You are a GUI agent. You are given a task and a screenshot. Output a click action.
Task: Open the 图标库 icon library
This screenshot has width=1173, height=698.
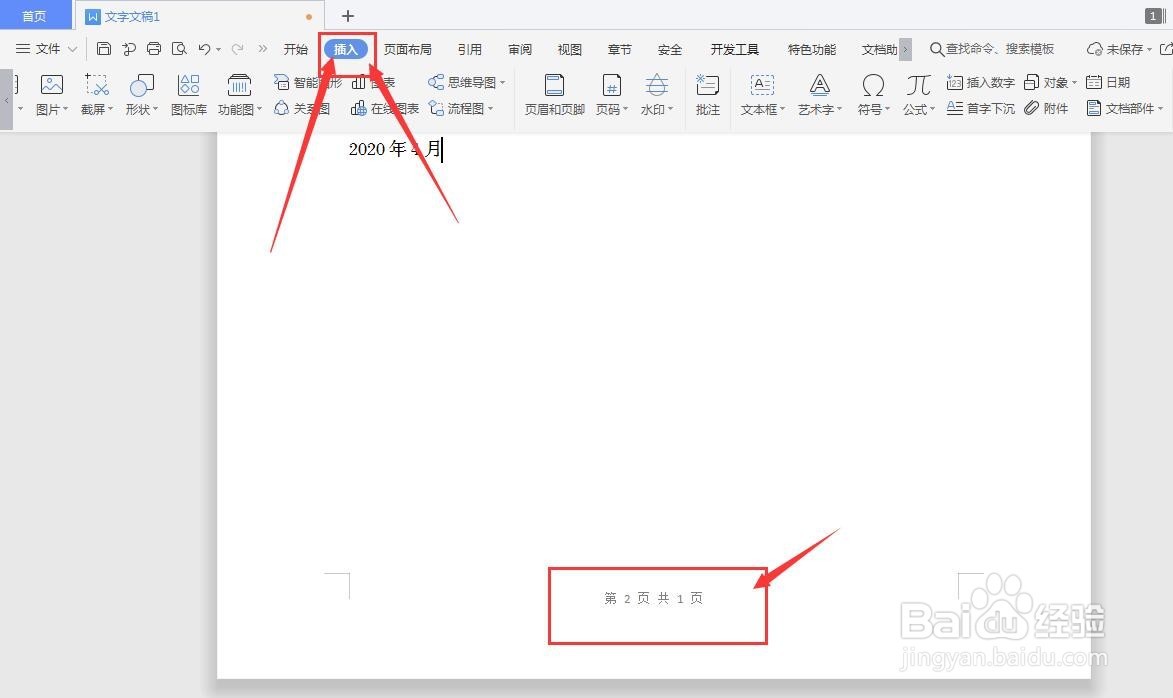(x=189, y=95)
